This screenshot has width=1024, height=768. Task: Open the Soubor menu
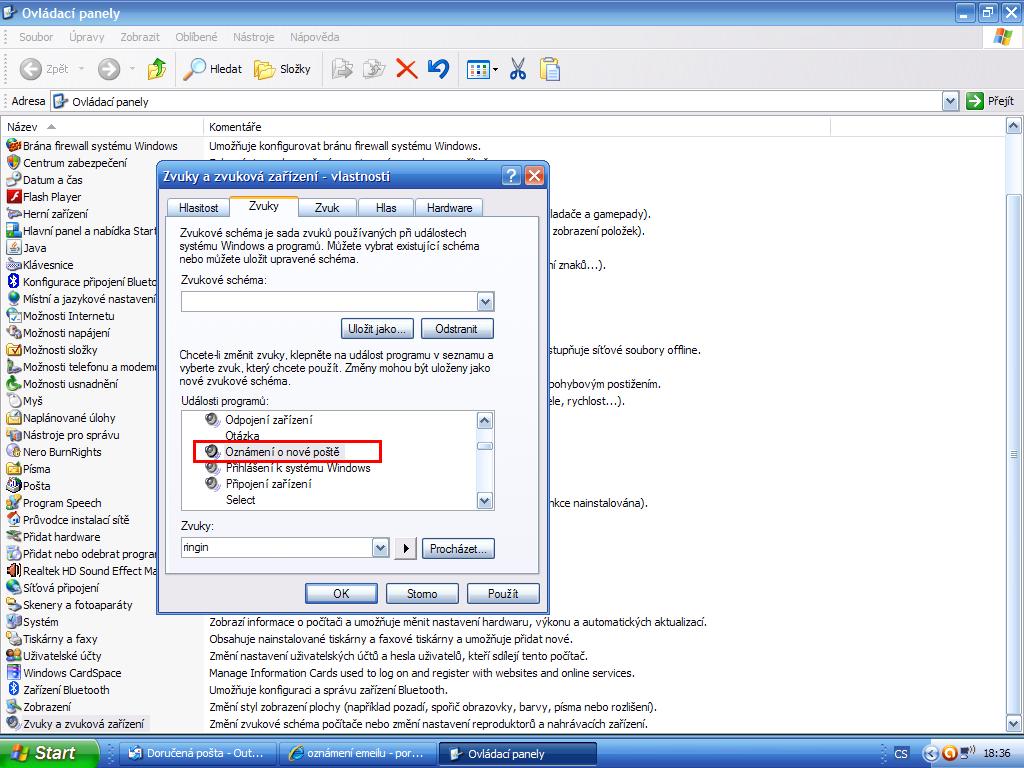(36, 37)
